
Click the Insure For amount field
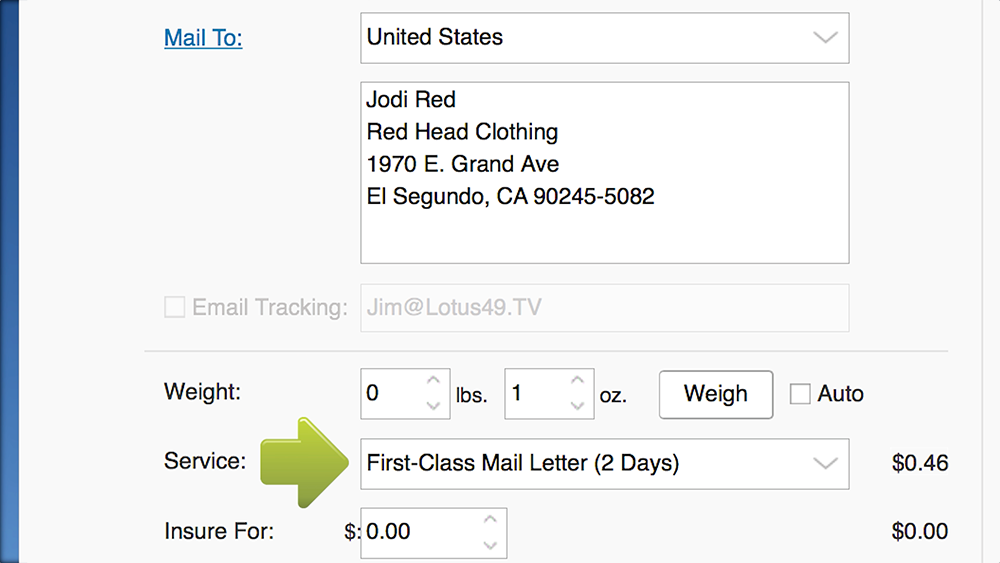(422, 532)
